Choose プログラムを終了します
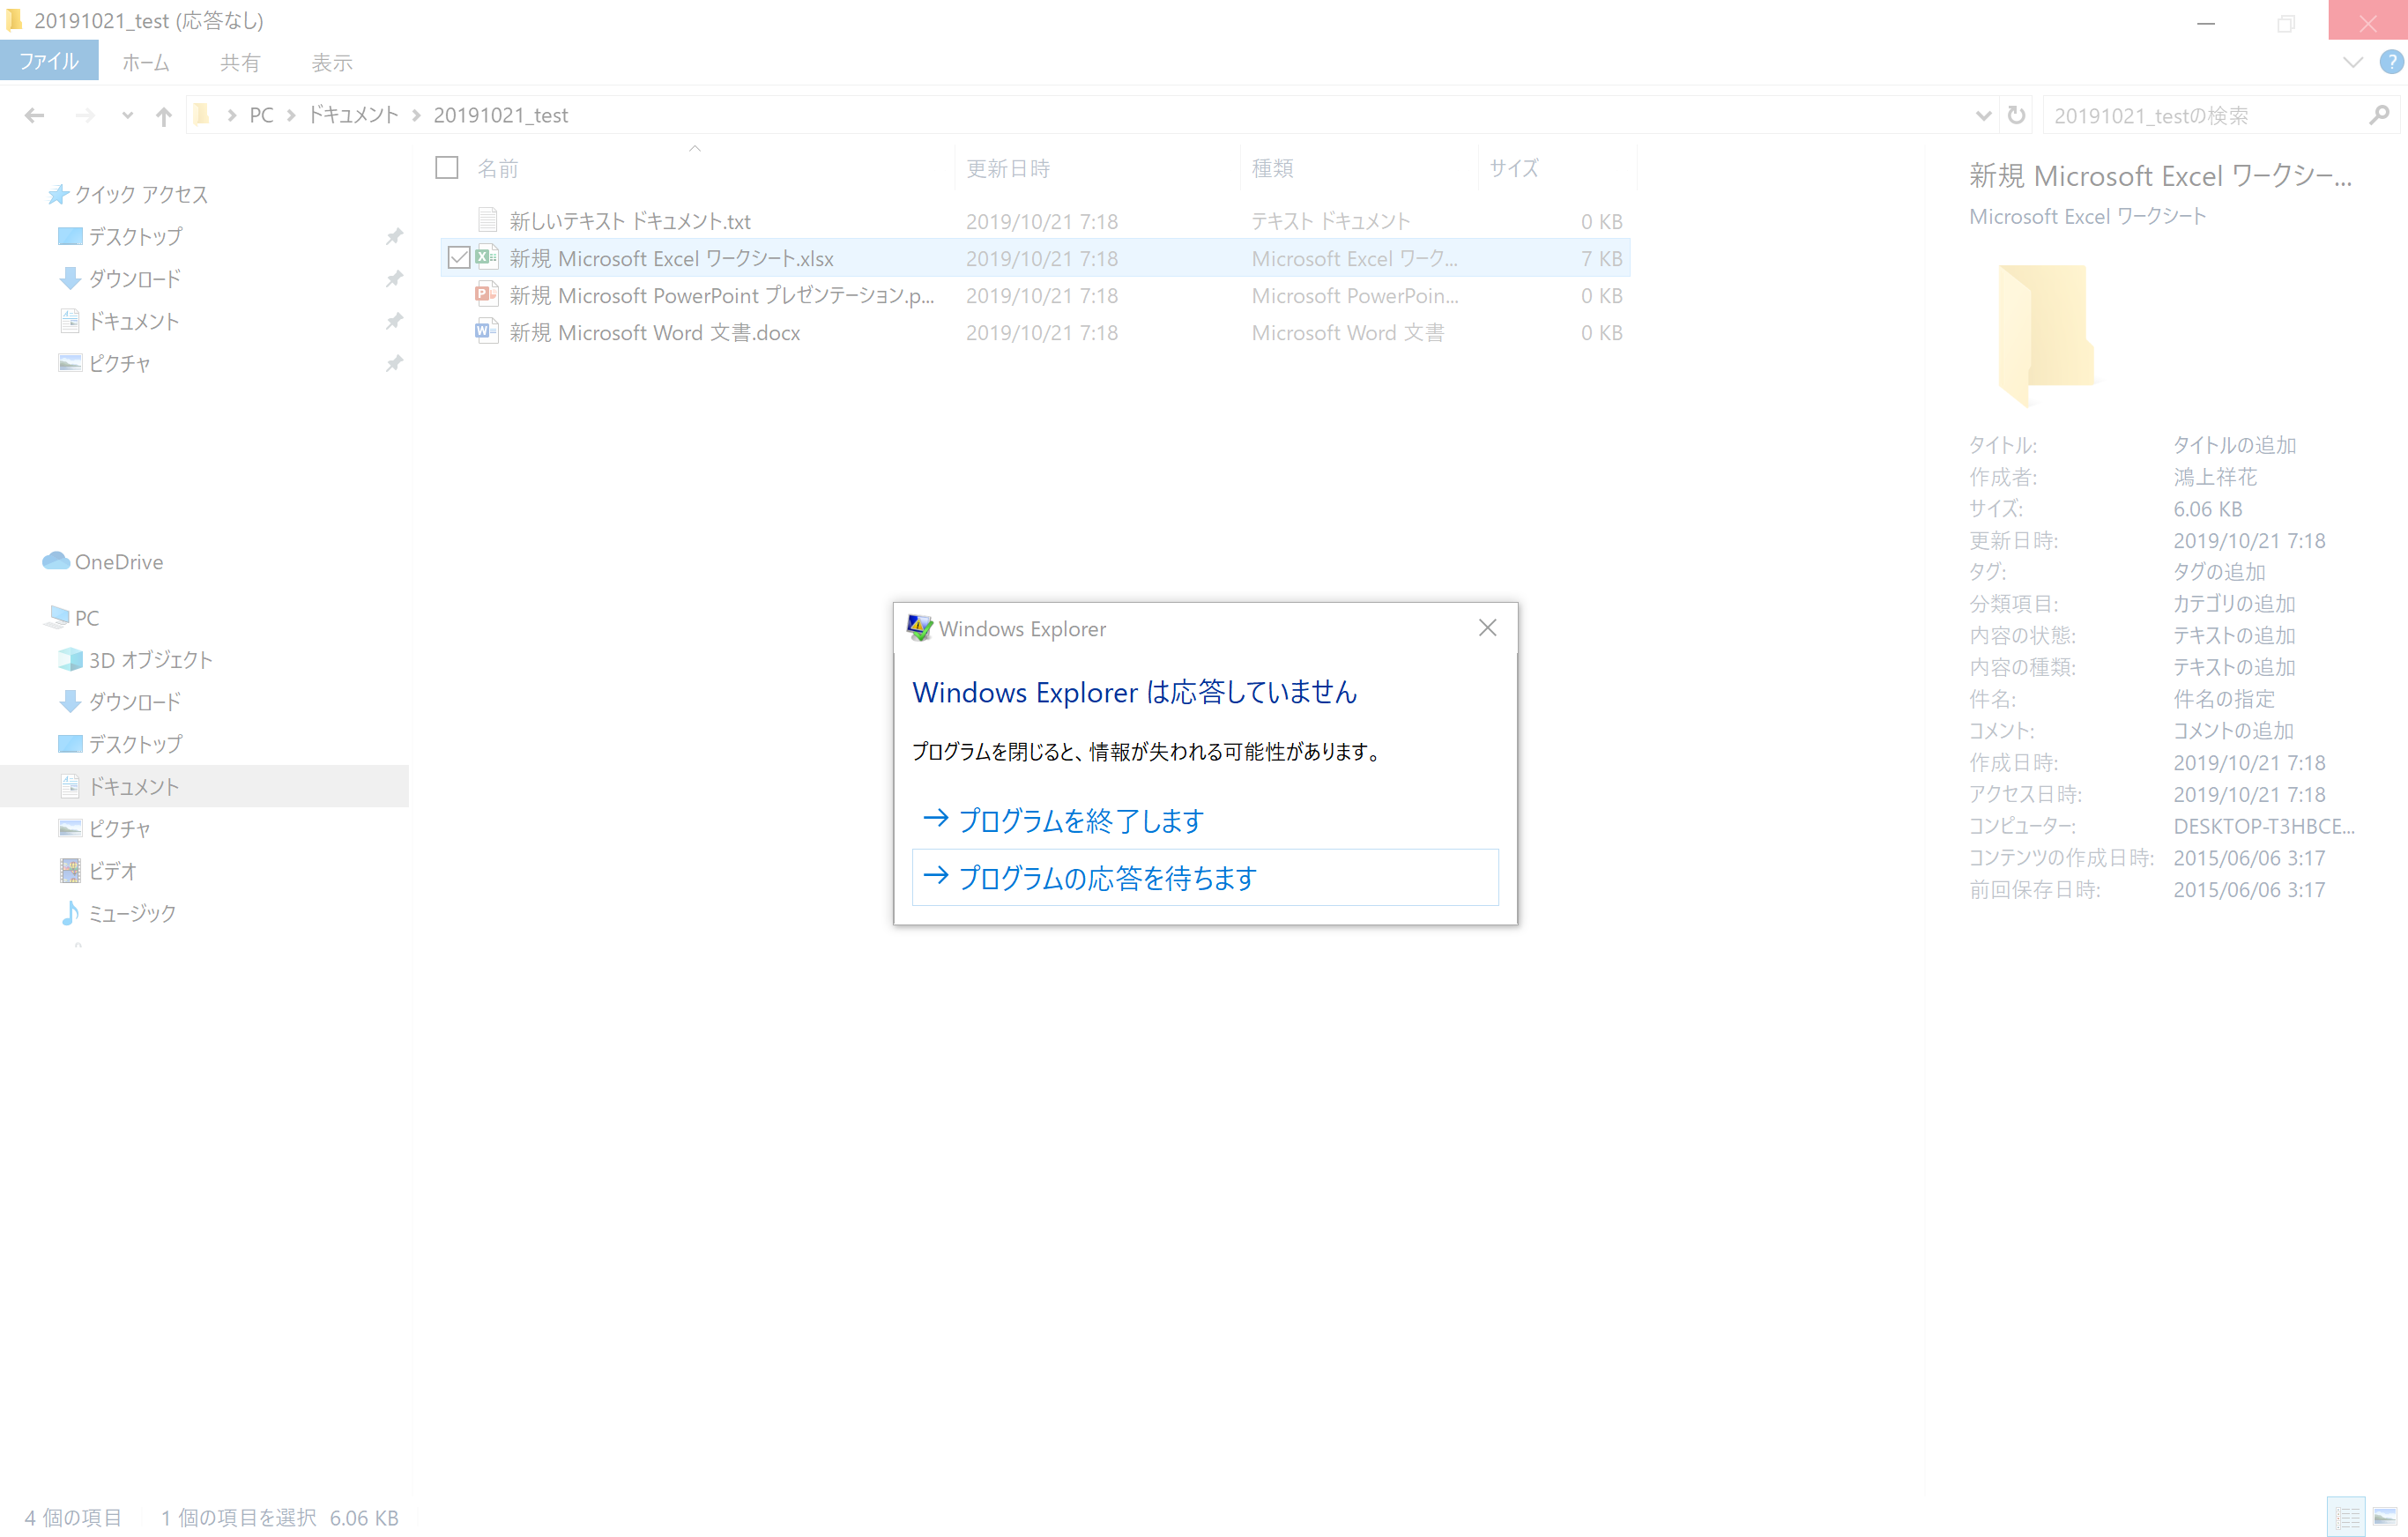 1205,820
